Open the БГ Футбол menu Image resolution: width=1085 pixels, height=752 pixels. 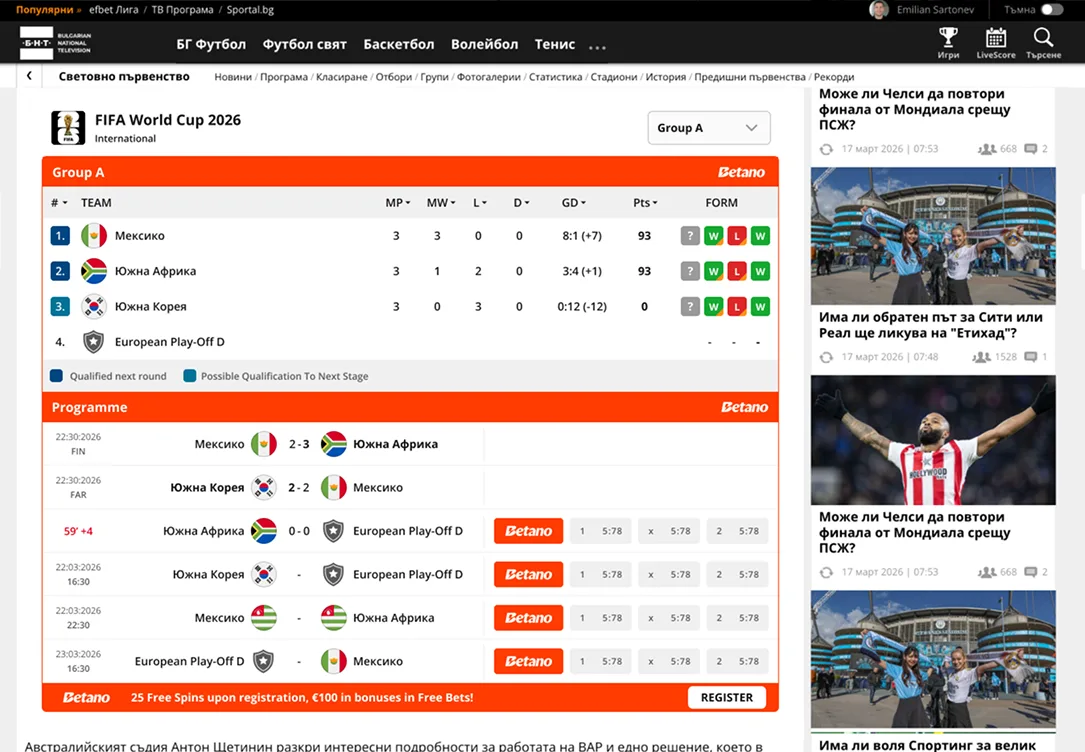click(211, 44)
